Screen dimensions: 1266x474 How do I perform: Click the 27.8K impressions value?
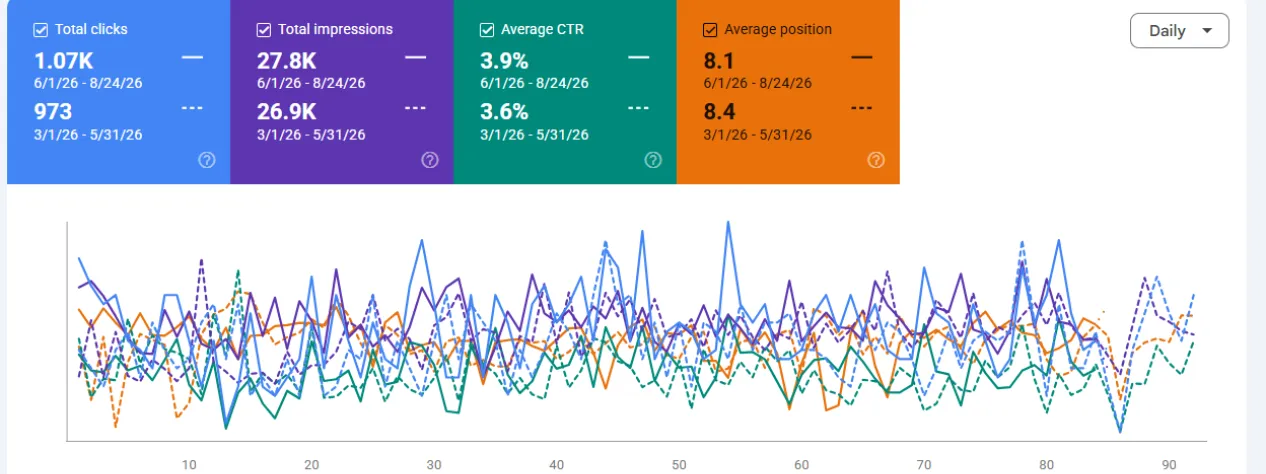pyautogui.click(x=286, y=61)
